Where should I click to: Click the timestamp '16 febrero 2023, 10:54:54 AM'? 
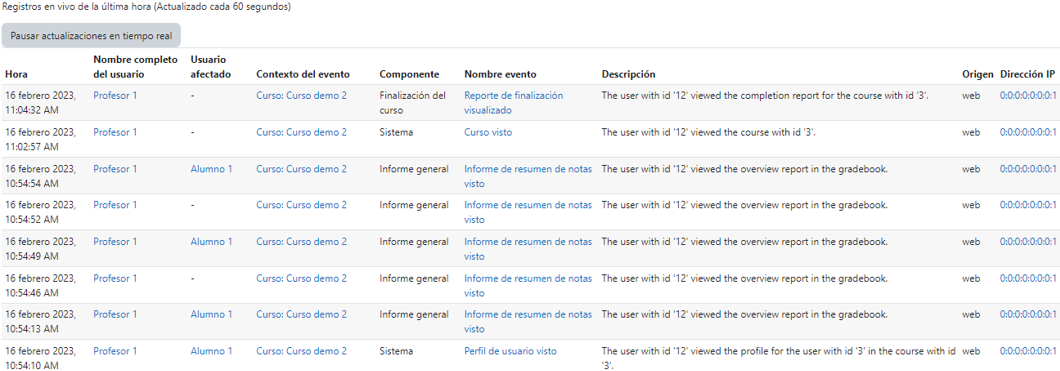tap(40, 176)
